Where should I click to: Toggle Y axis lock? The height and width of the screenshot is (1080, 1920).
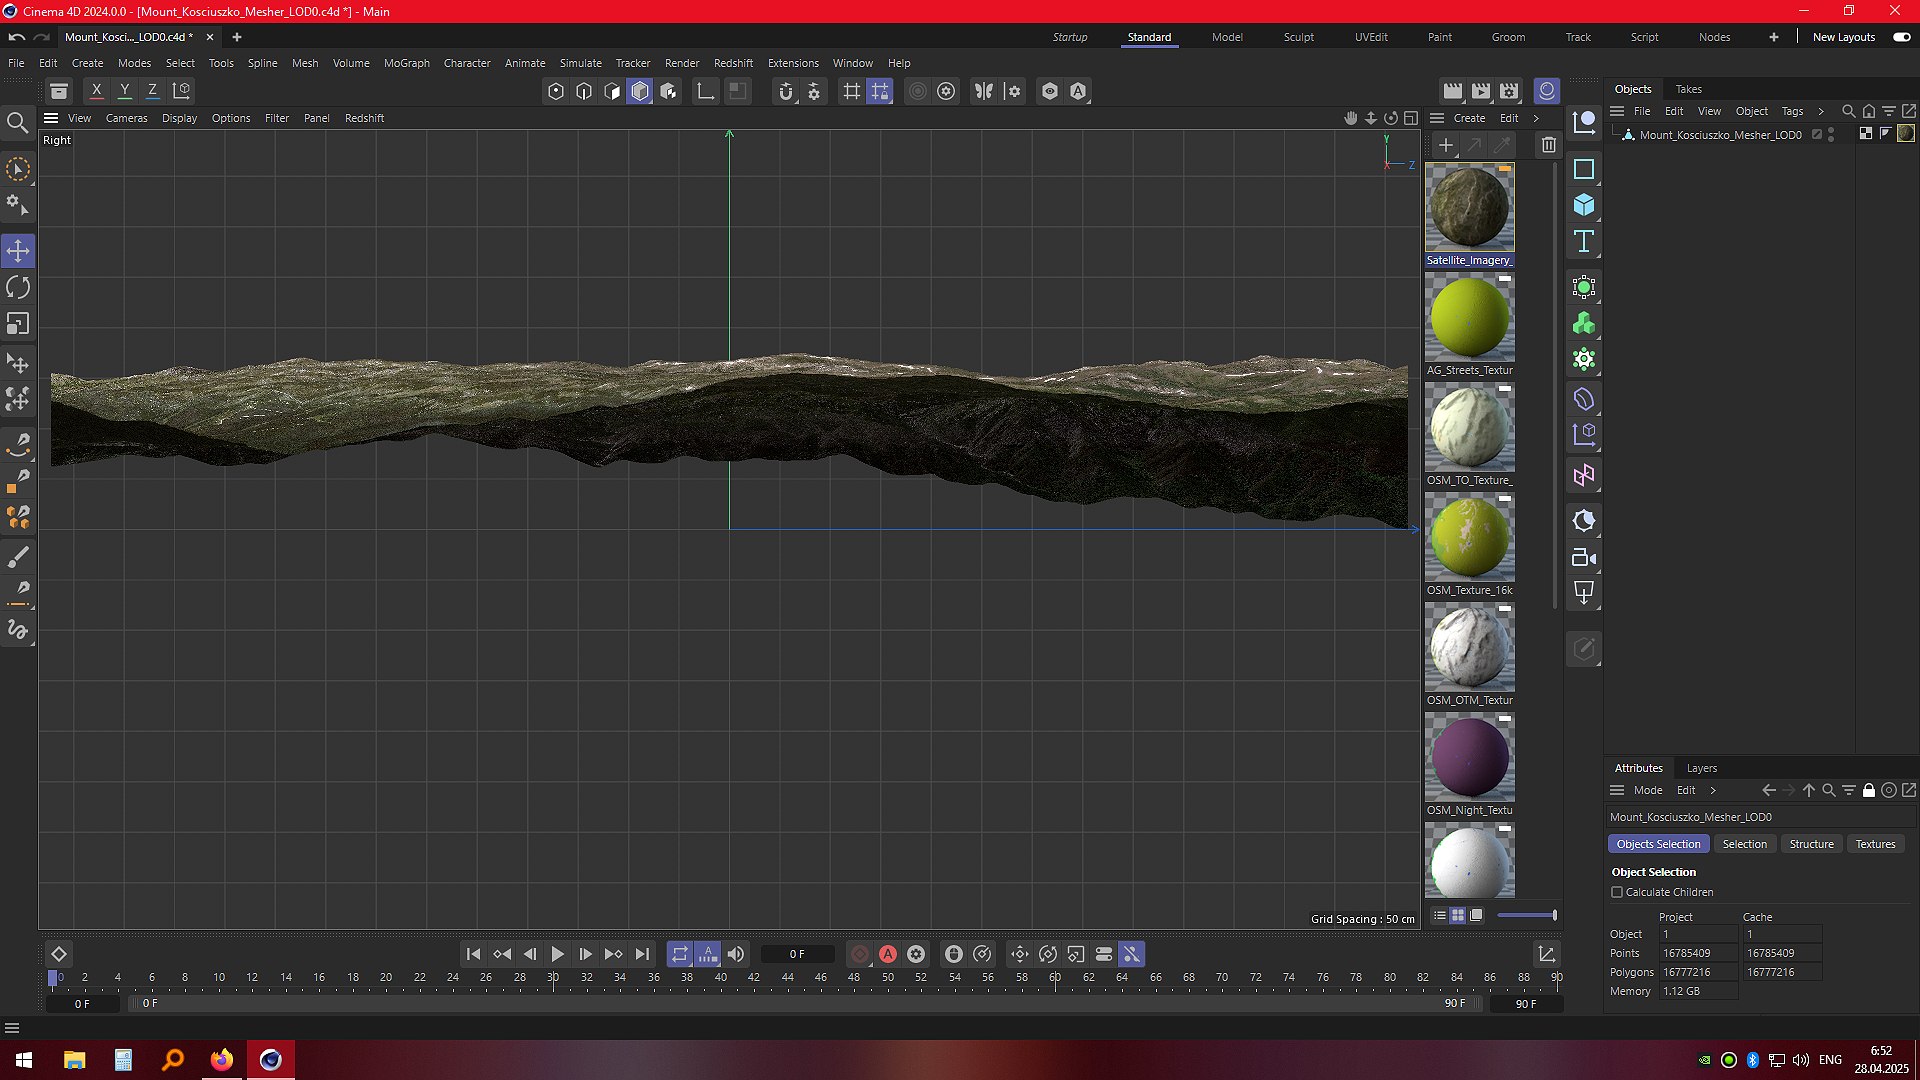click(x=124, y=91)
